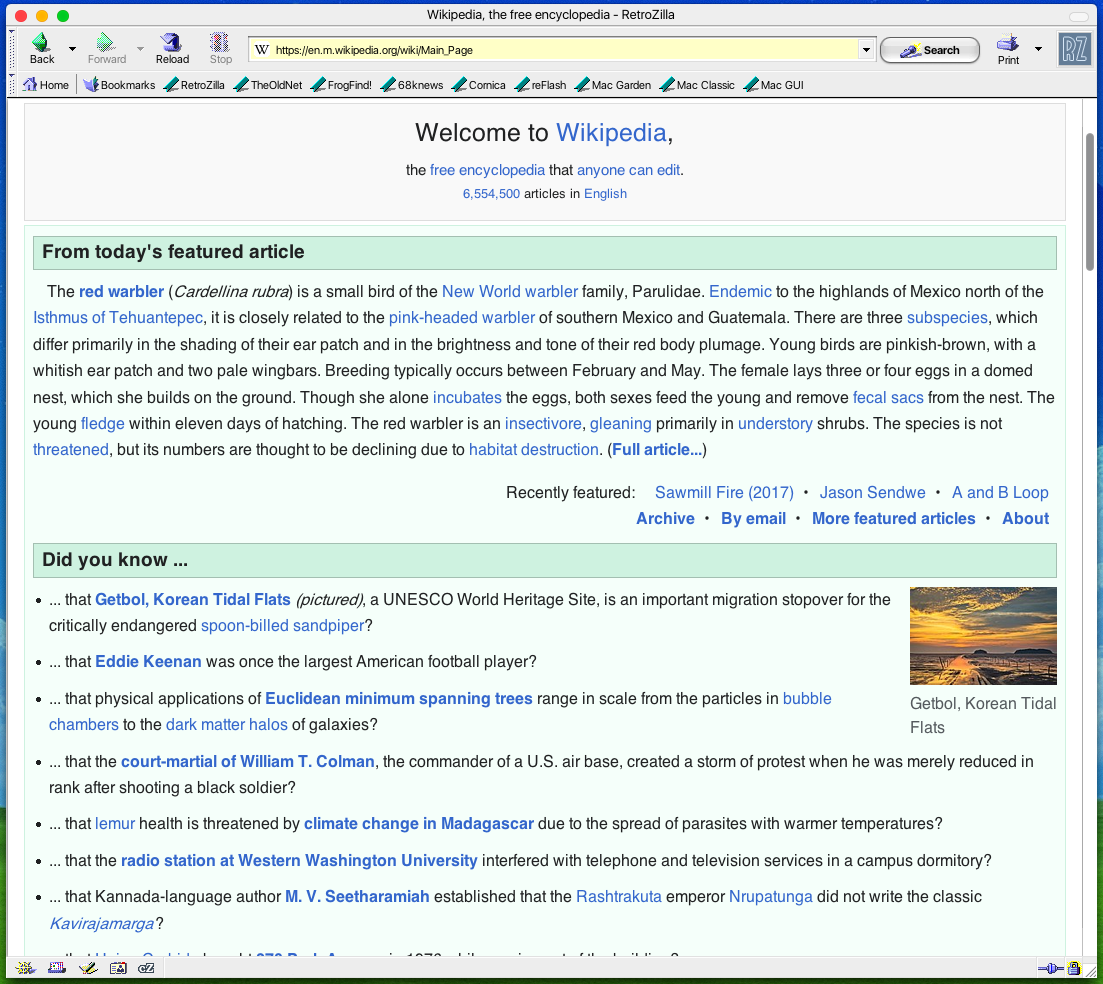Open the 'habitat destruction' link
The image size is (1103, 984).
coord(533,449)
